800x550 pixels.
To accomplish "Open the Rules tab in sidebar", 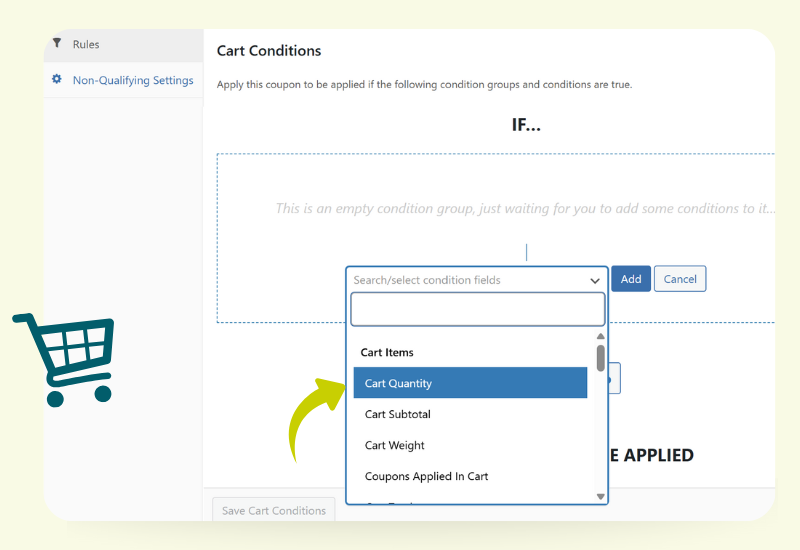I will click(x=123, y=45).
